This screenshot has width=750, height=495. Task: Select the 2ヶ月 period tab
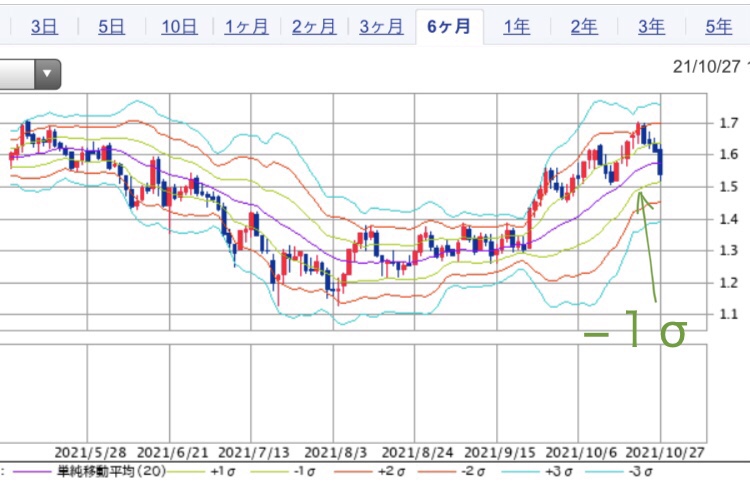click(314, 27)
